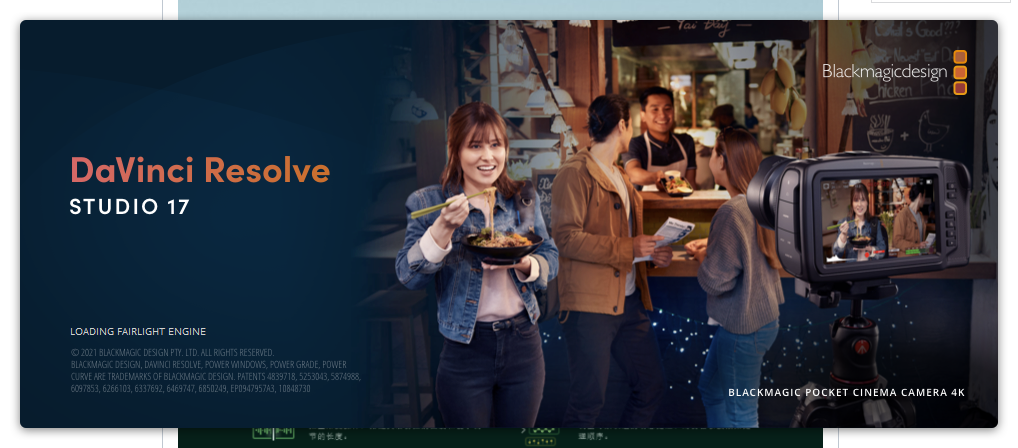Click the "LOADING FAIRLIGHT ENGINE" status text
The width and height of the screenshot is (1018, 448).
[x=138, y=332]
